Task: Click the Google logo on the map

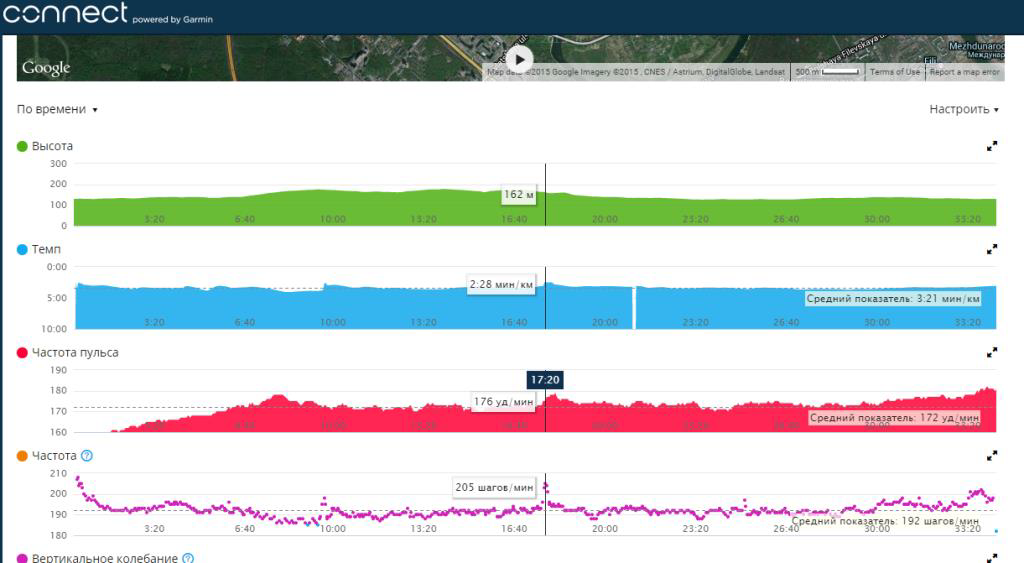Action: coord(46,68)
